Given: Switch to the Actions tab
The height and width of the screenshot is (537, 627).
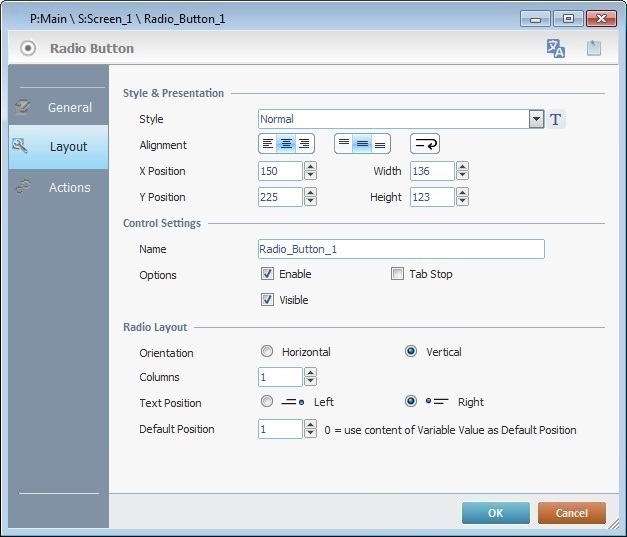Looking at the screenshot, I should (x=58, y=187).
